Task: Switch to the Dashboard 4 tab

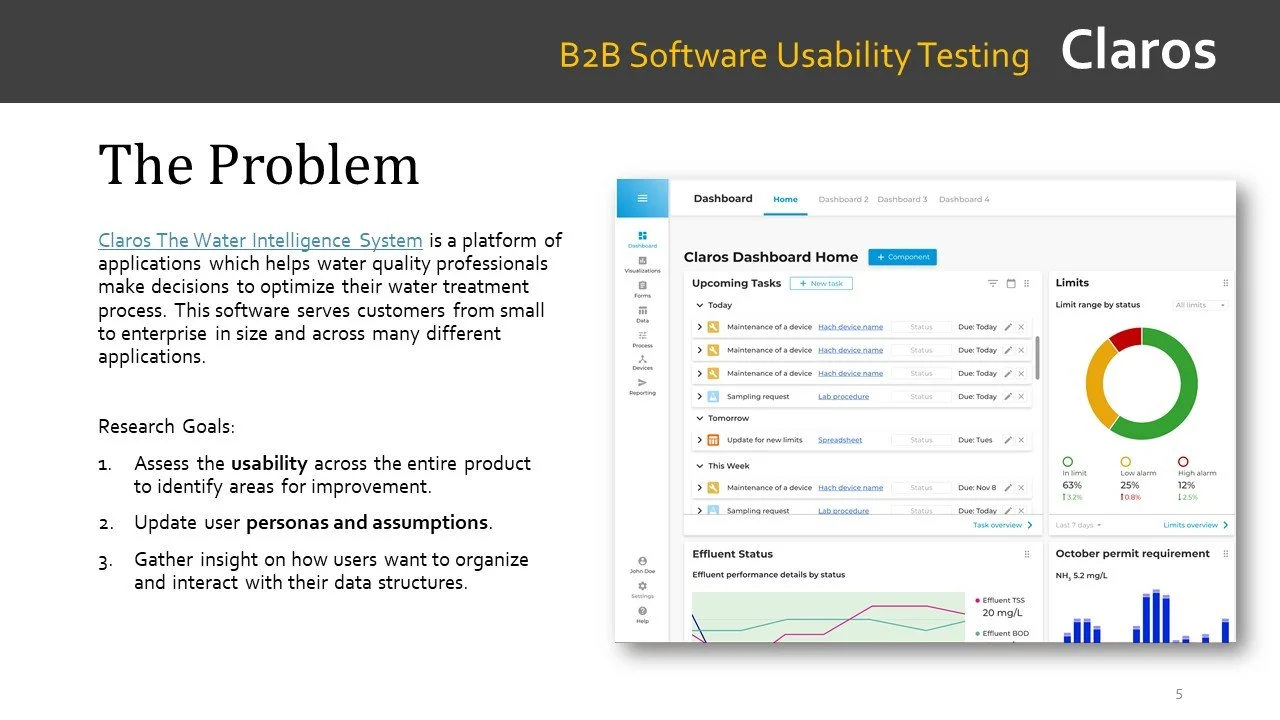Action: point(964,199)
